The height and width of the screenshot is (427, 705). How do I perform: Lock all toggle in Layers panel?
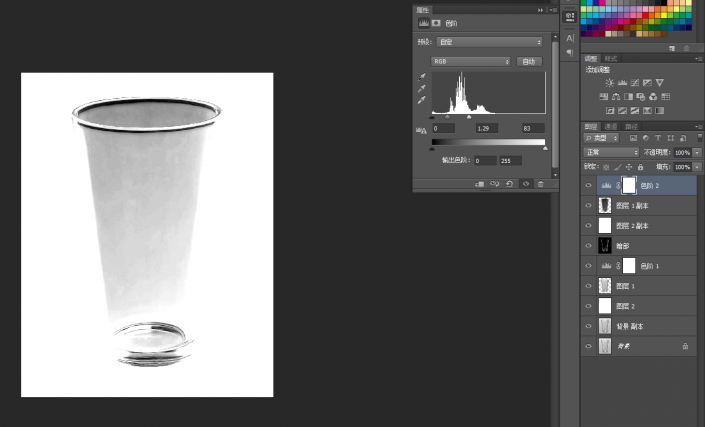click(x=640, y=167)
